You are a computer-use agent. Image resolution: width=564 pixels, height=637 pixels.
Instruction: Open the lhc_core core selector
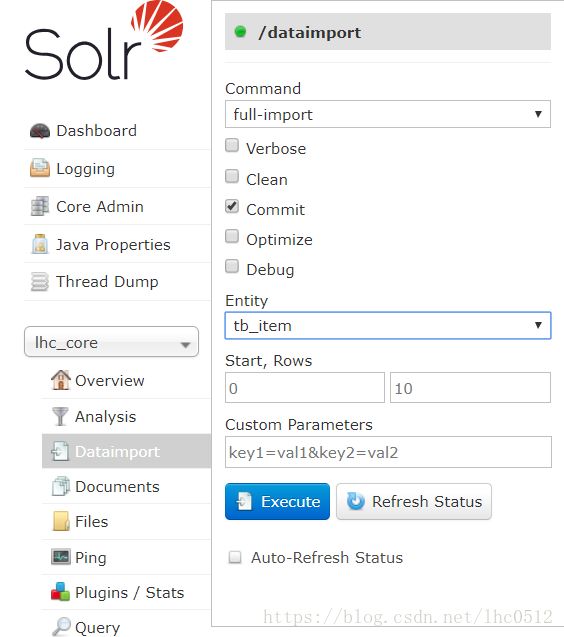pos(111,342)
